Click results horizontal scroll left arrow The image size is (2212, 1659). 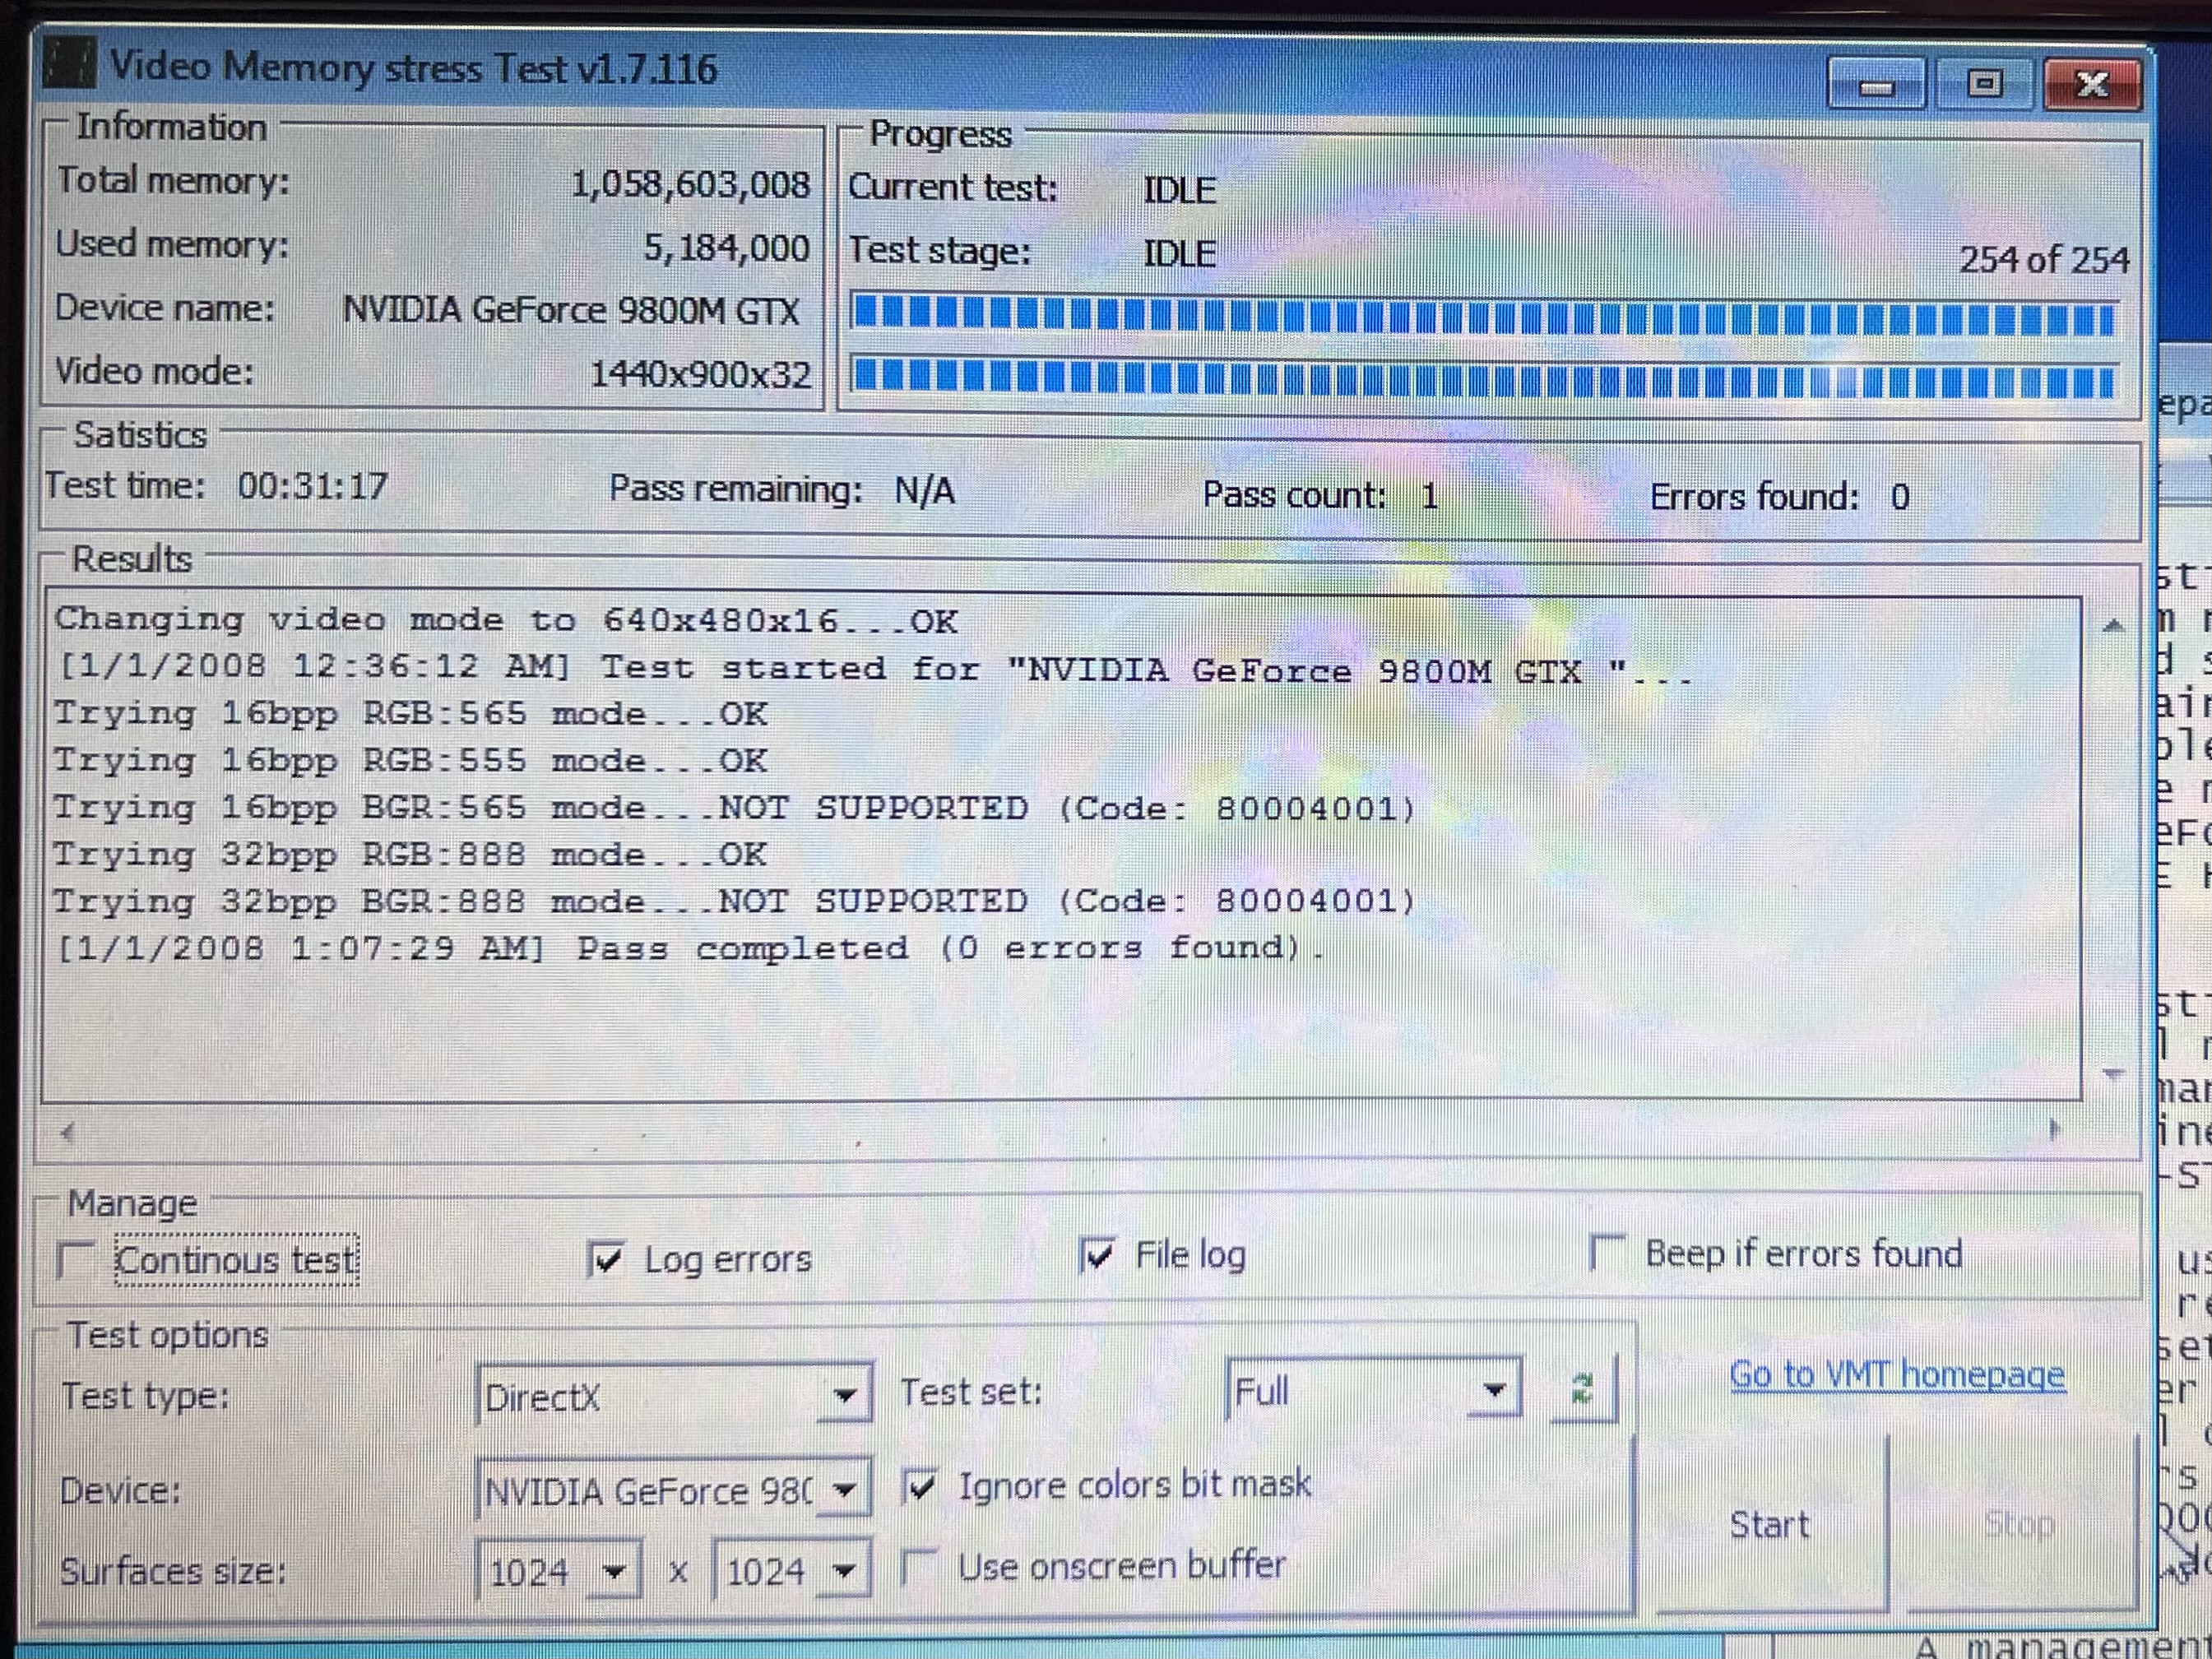pyautogui.click(x=67, y=1132)
